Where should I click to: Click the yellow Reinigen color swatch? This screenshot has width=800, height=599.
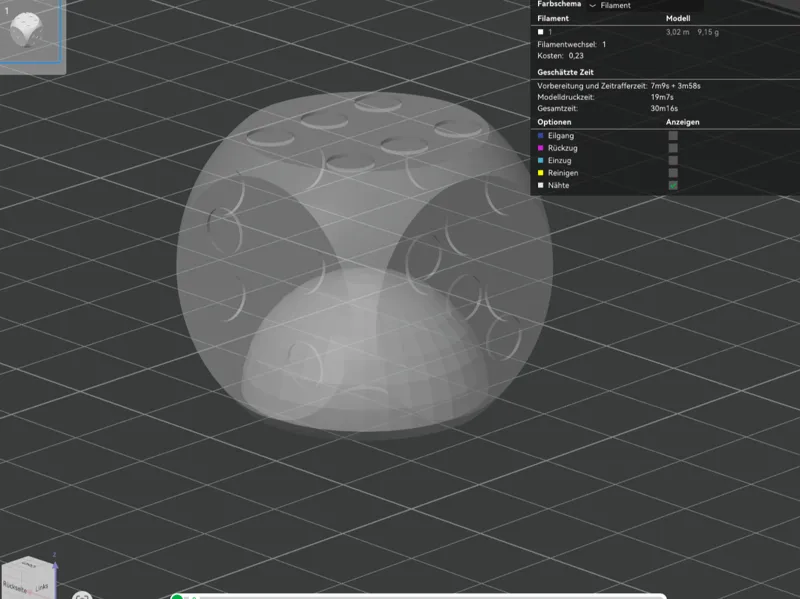[540, 173]
